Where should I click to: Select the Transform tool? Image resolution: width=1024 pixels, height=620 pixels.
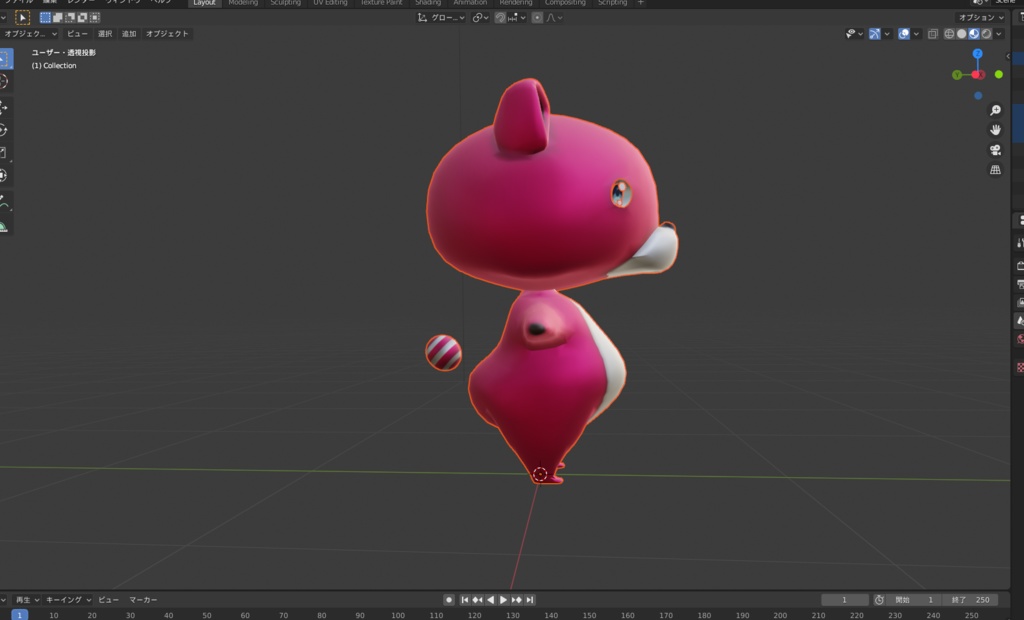(x=5, y=175)
